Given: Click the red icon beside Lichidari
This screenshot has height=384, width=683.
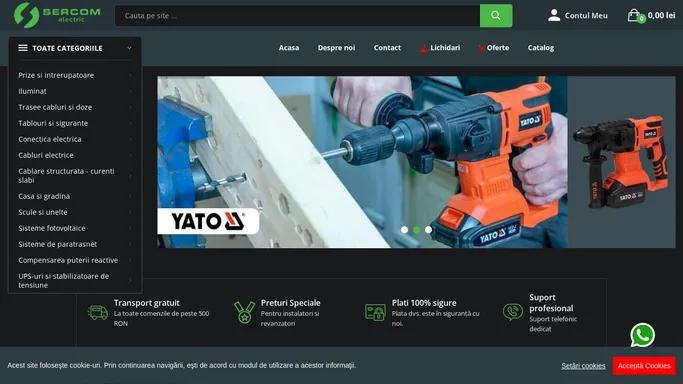Looking at the screenshot, I should (x=423, y=48).
